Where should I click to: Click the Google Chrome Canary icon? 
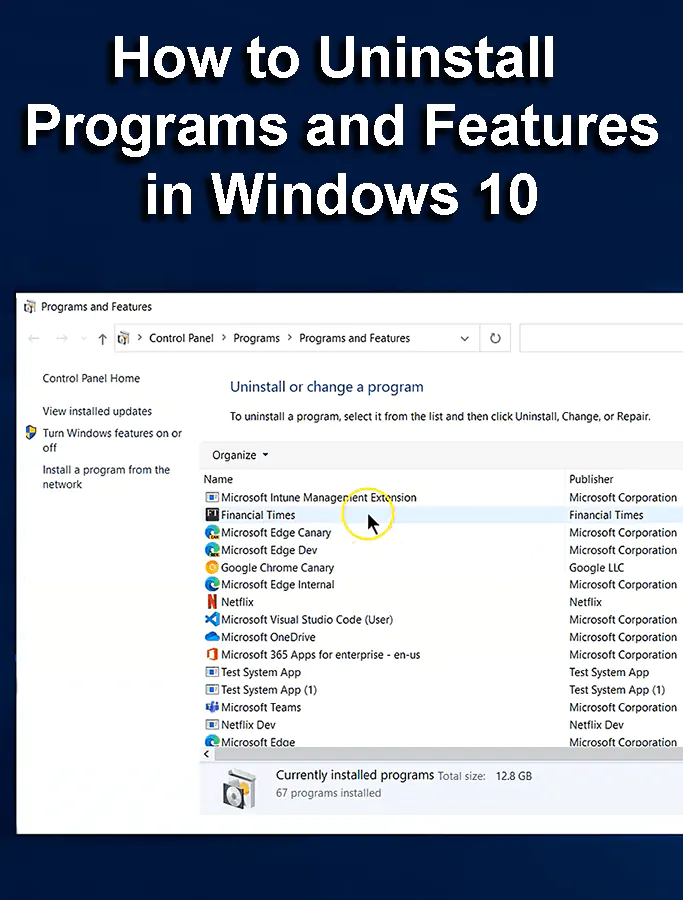coord(212,567)
